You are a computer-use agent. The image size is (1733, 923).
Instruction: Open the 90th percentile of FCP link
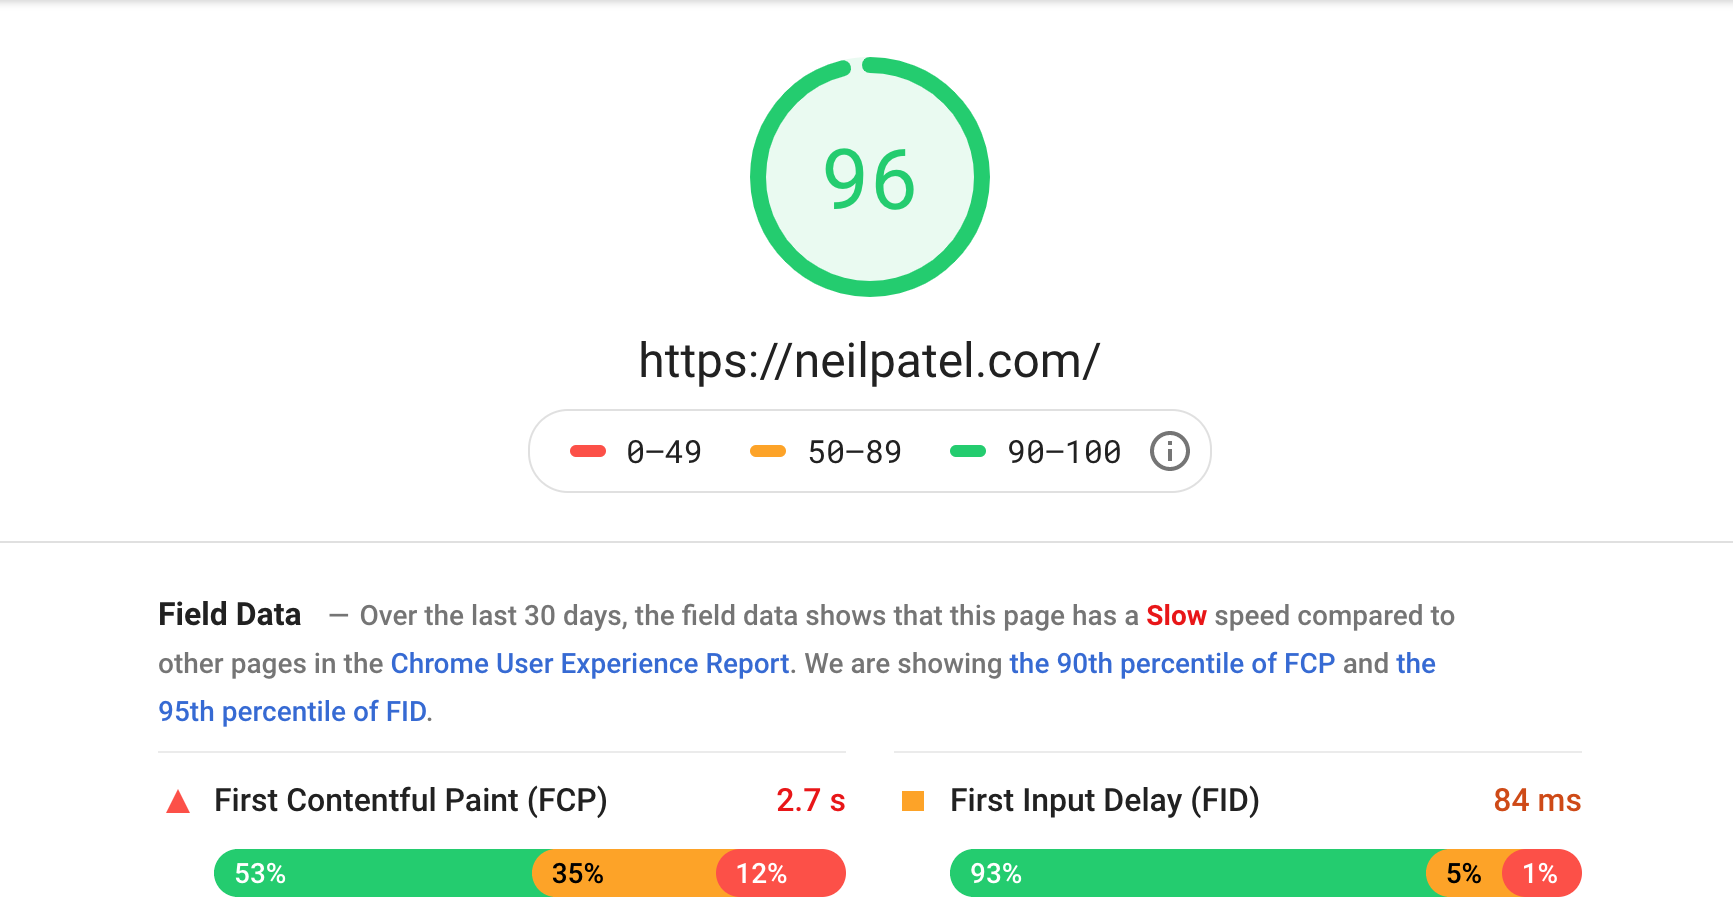coord(1172,663)
